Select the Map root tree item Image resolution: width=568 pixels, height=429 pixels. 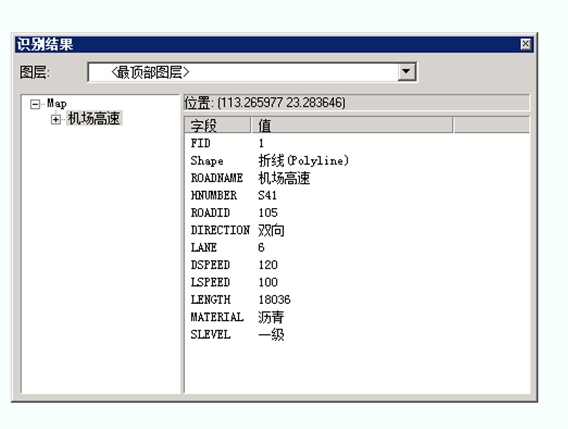[57, 104]
